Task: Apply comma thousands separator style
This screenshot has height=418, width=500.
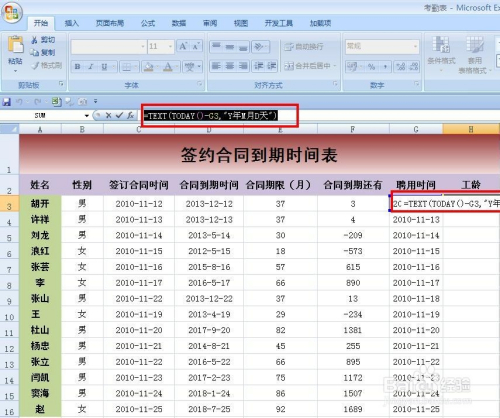Action: 385,67
